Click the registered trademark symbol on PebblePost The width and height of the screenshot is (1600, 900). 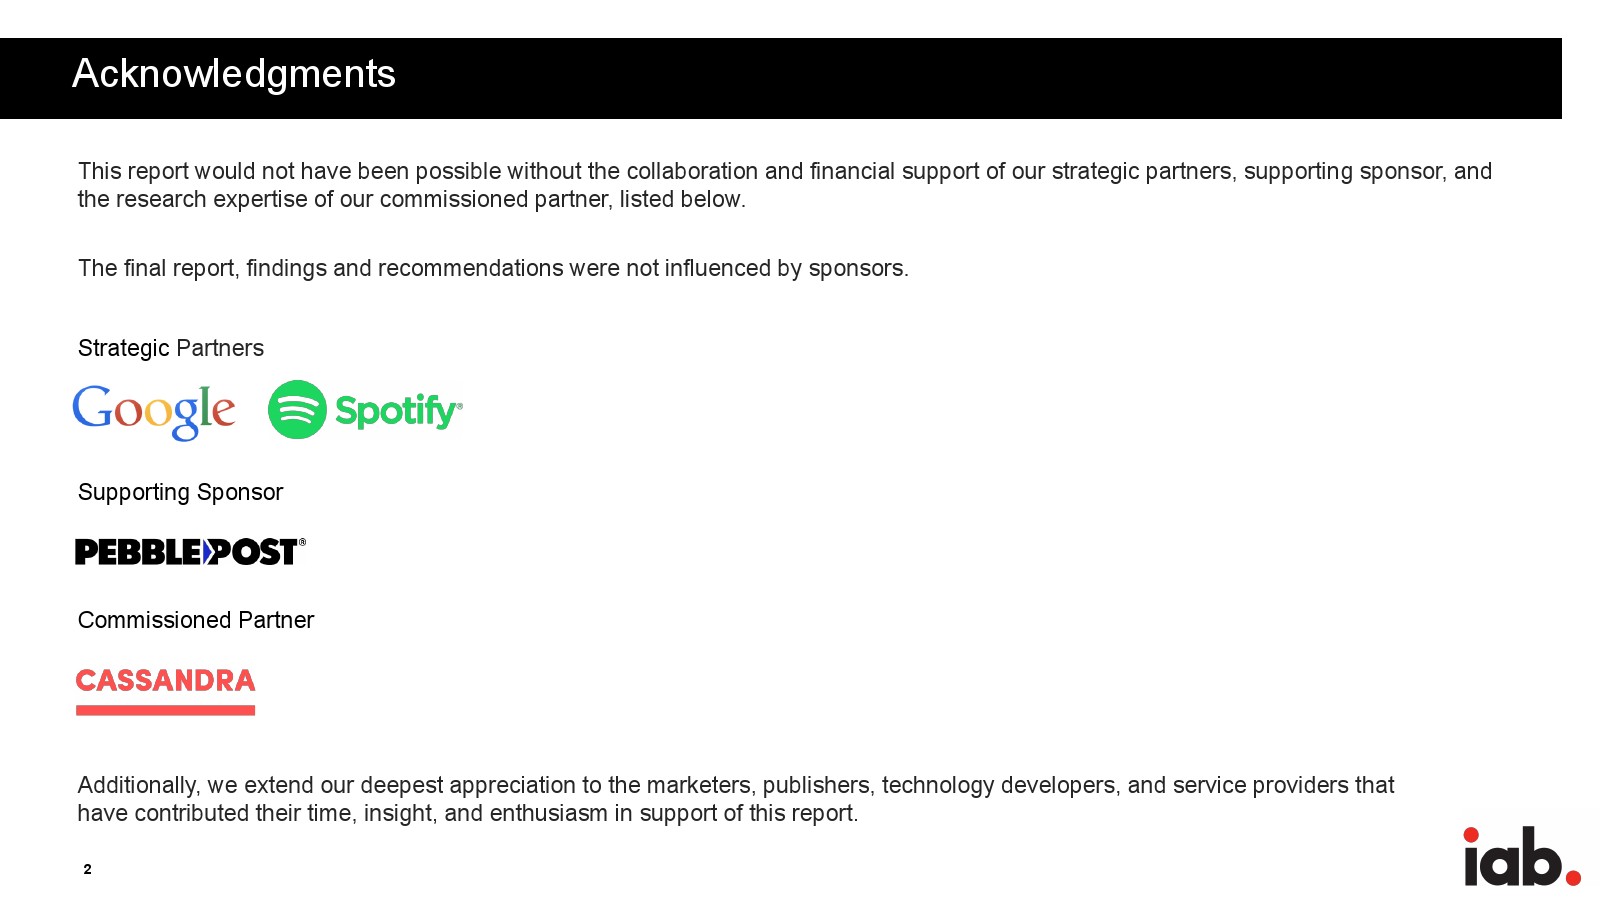(x=302, y=542)
